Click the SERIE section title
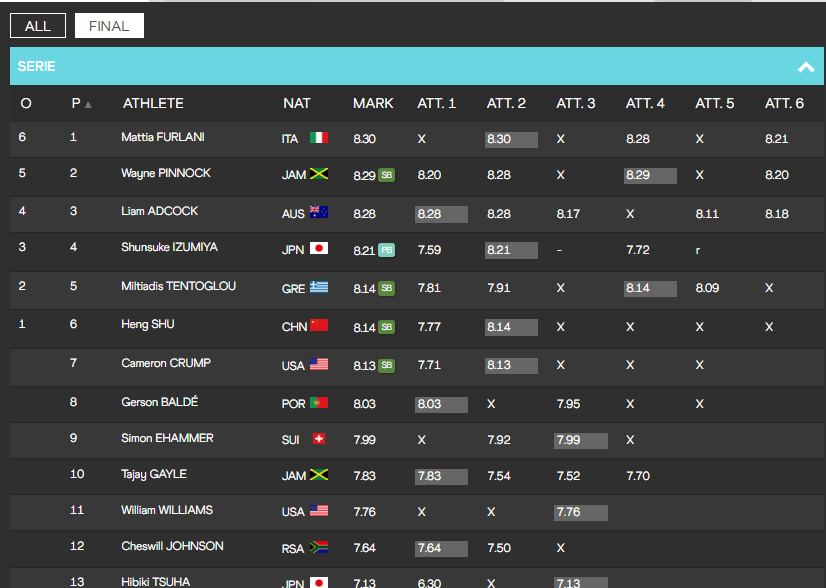 point(36,66)
